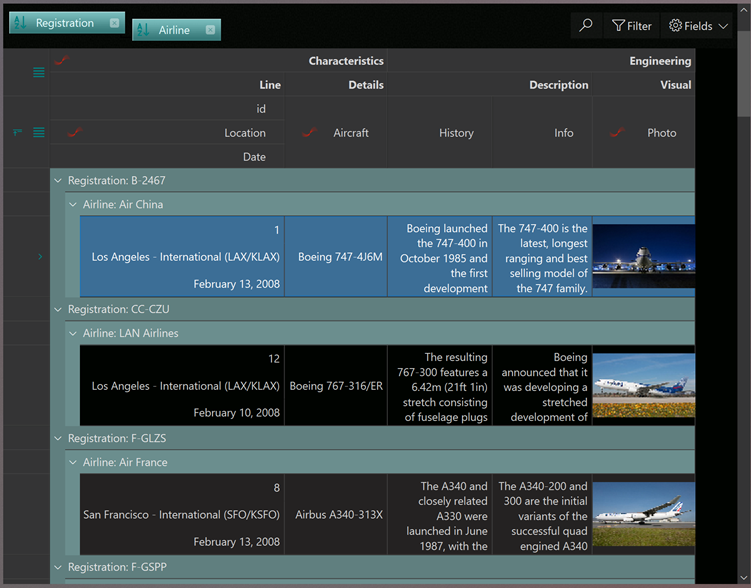This screenshot has width=751, height=588.
Task: Click info text 'The A340-200 and 300'
Action: pyautogui.click(x=543, y=514)
